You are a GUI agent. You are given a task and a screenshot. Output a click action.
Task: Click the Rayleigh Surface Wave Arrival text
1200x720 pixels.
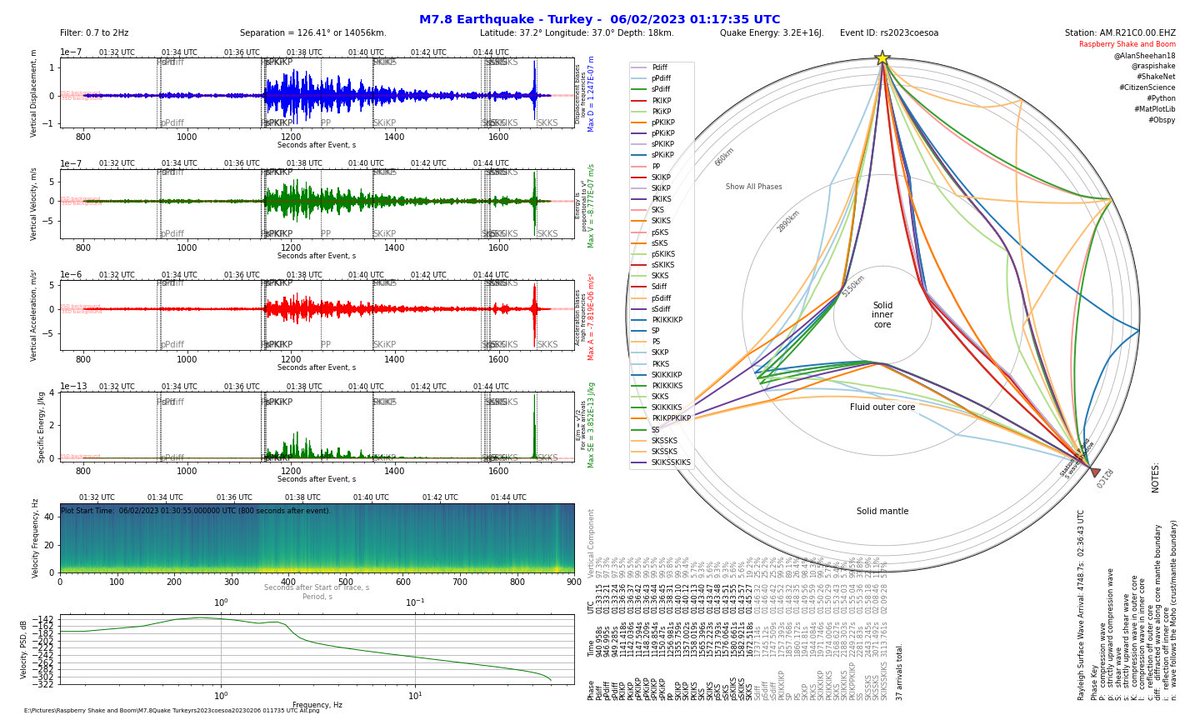pyautogui.click(x=1081, y=606)
